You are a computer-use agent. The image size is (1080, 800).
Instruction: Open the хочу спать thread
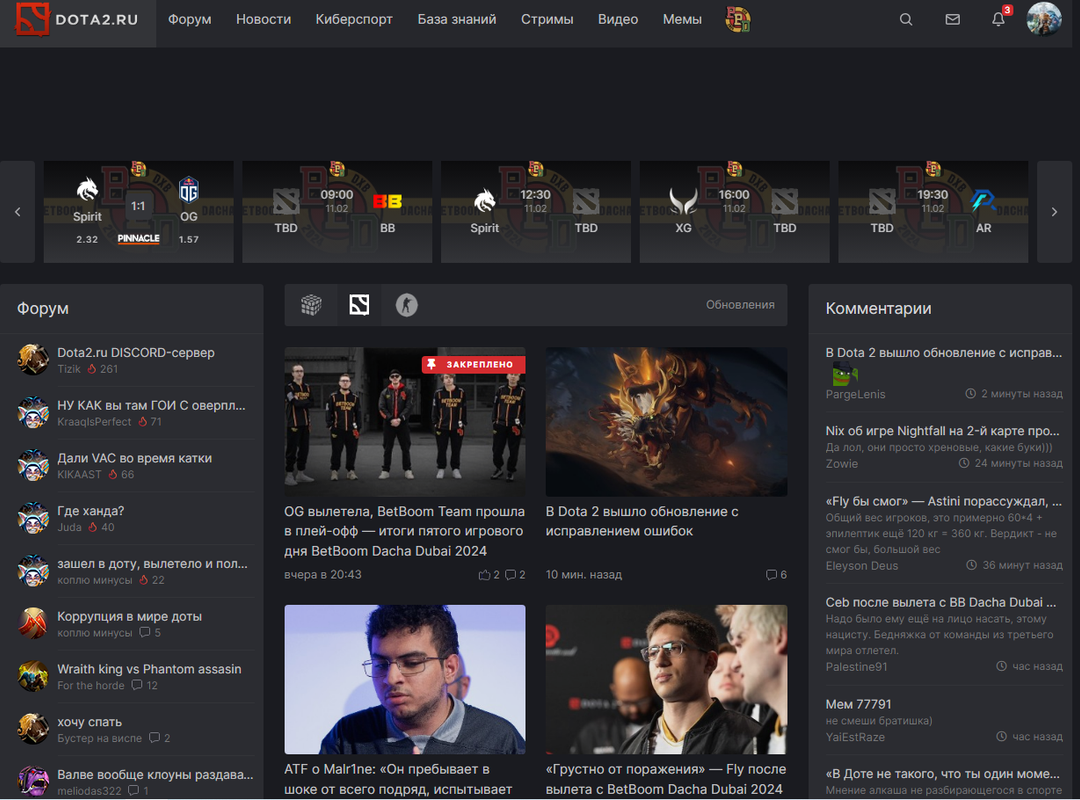(90, 722)
